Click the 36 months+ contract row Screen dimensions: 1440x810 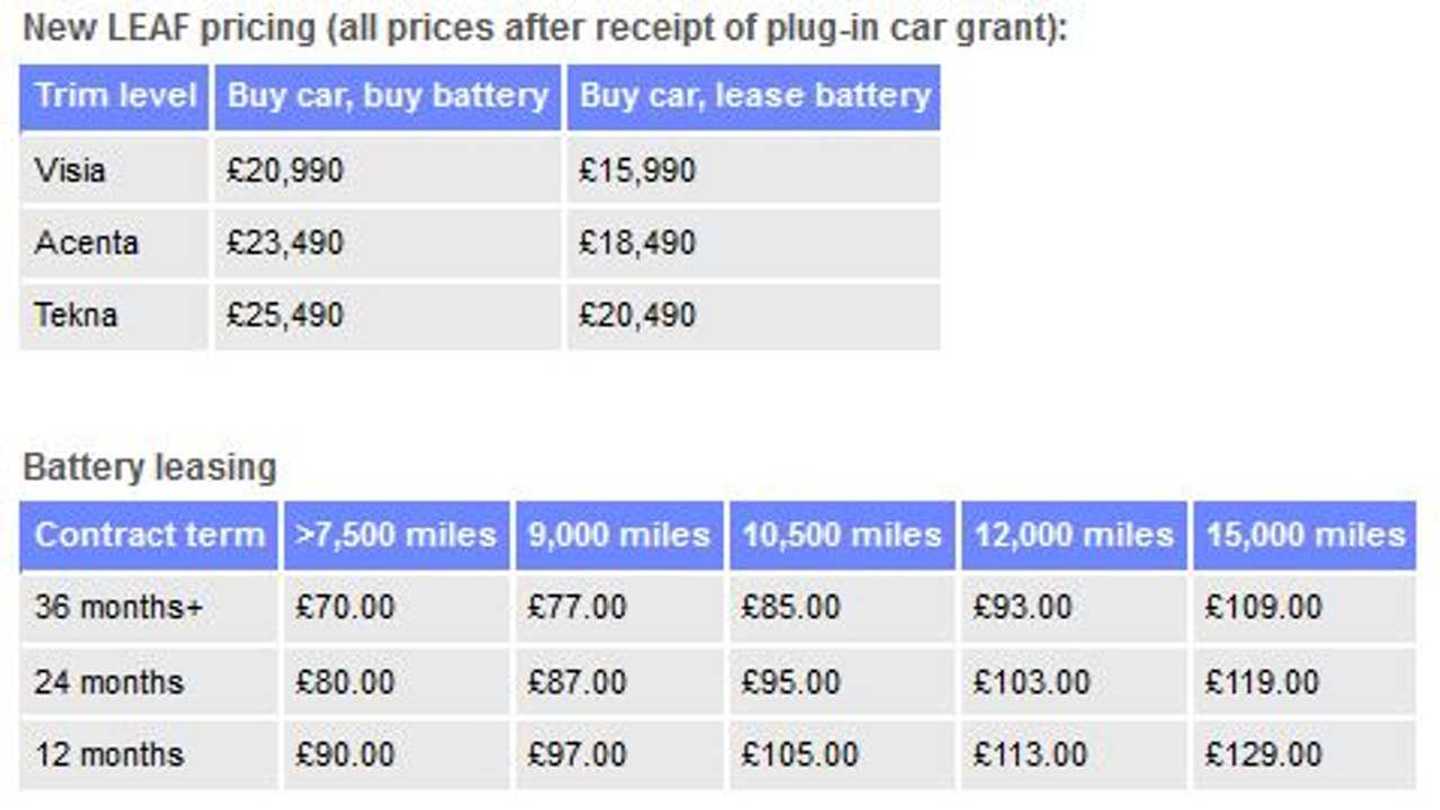(118, 607)
